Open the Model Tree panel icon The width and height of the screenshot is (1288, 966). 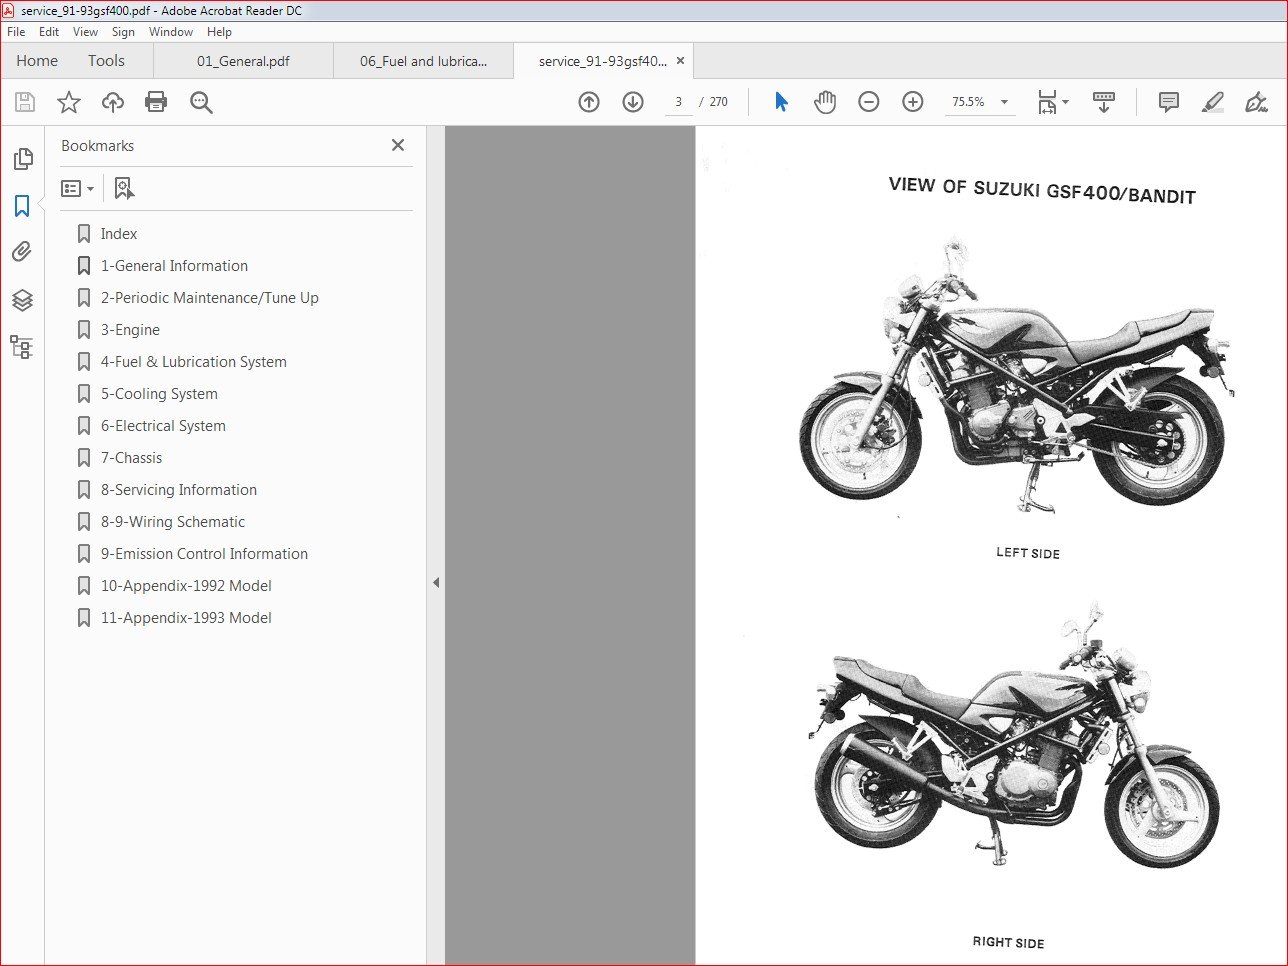click(x=22, y=347)
